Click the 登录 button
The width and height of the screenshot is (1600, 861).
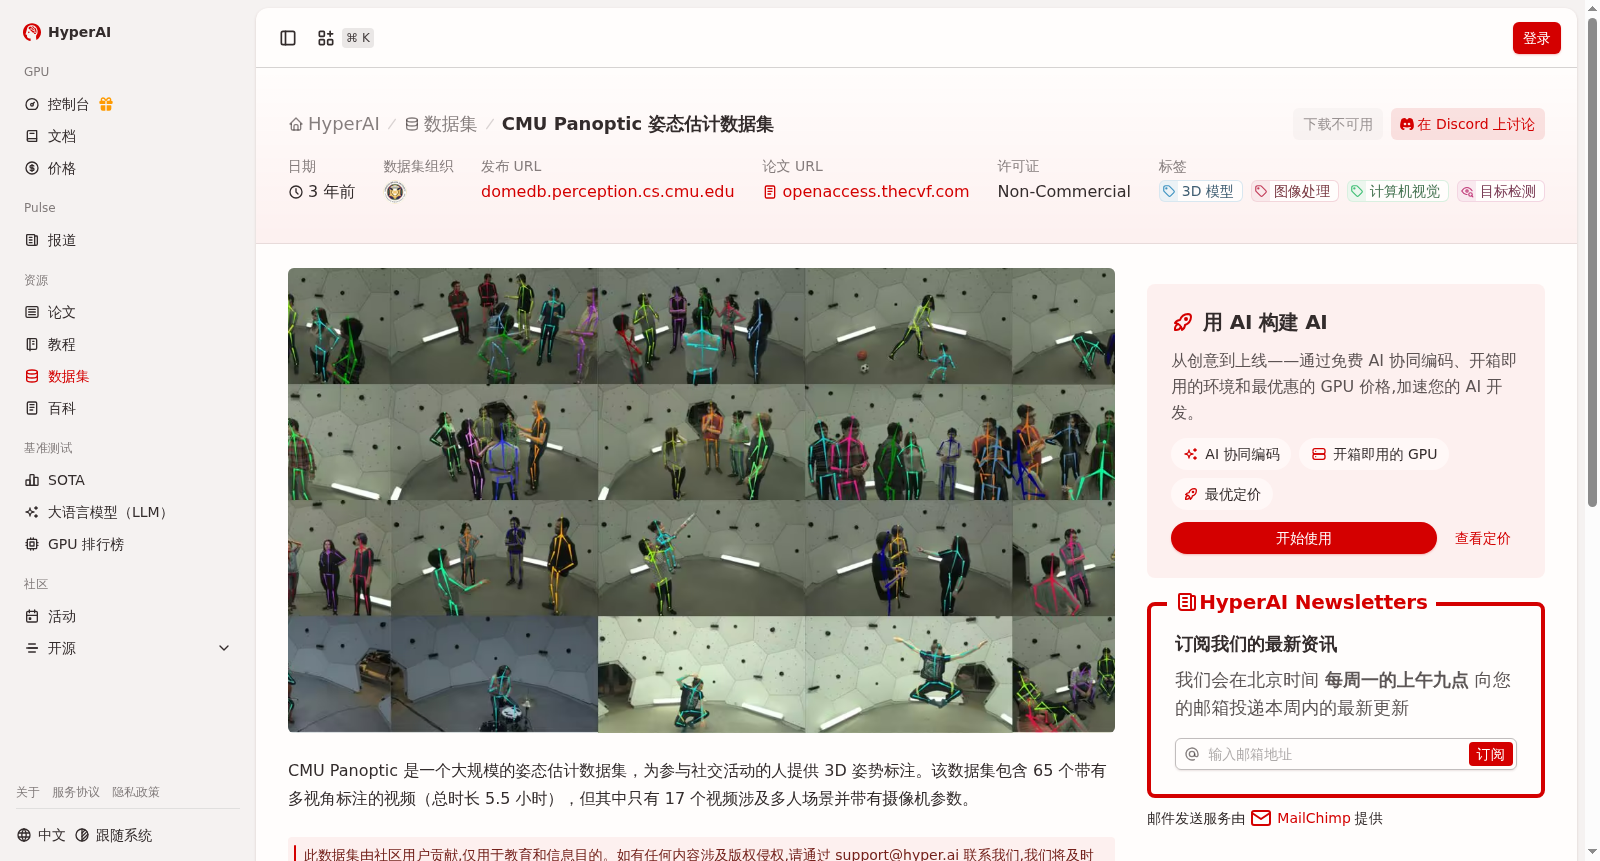coord(1536,38)
